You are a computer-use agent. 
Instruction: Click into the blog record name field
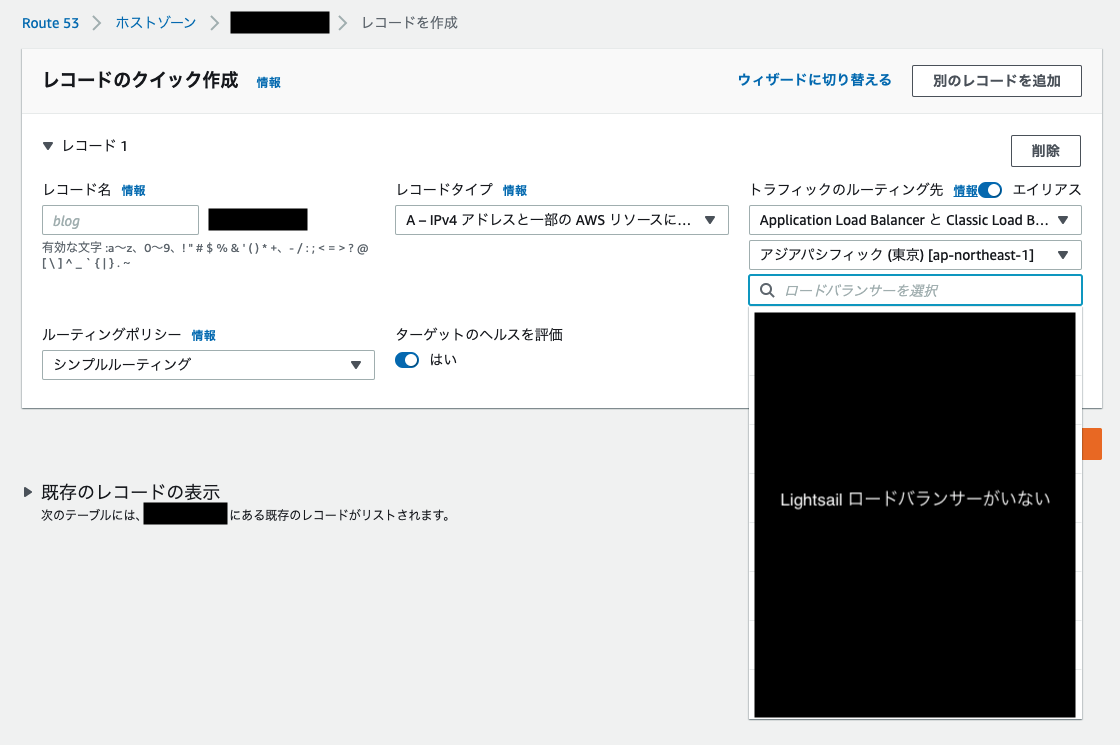(x=120, y=220)
